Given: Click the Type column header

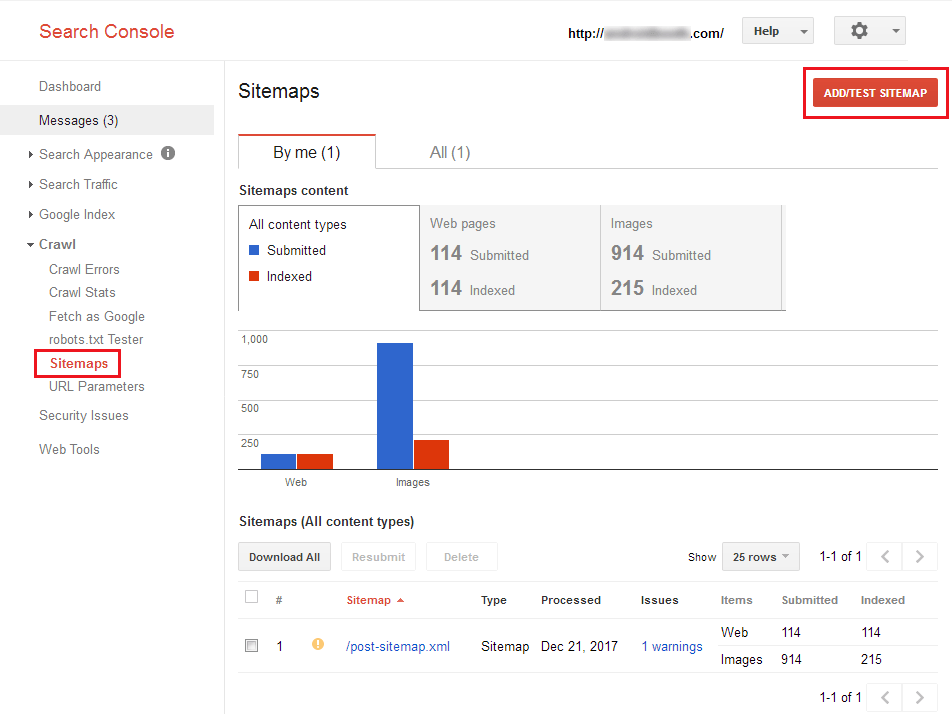Looking at the screenshot, I should tap(494, 600).
